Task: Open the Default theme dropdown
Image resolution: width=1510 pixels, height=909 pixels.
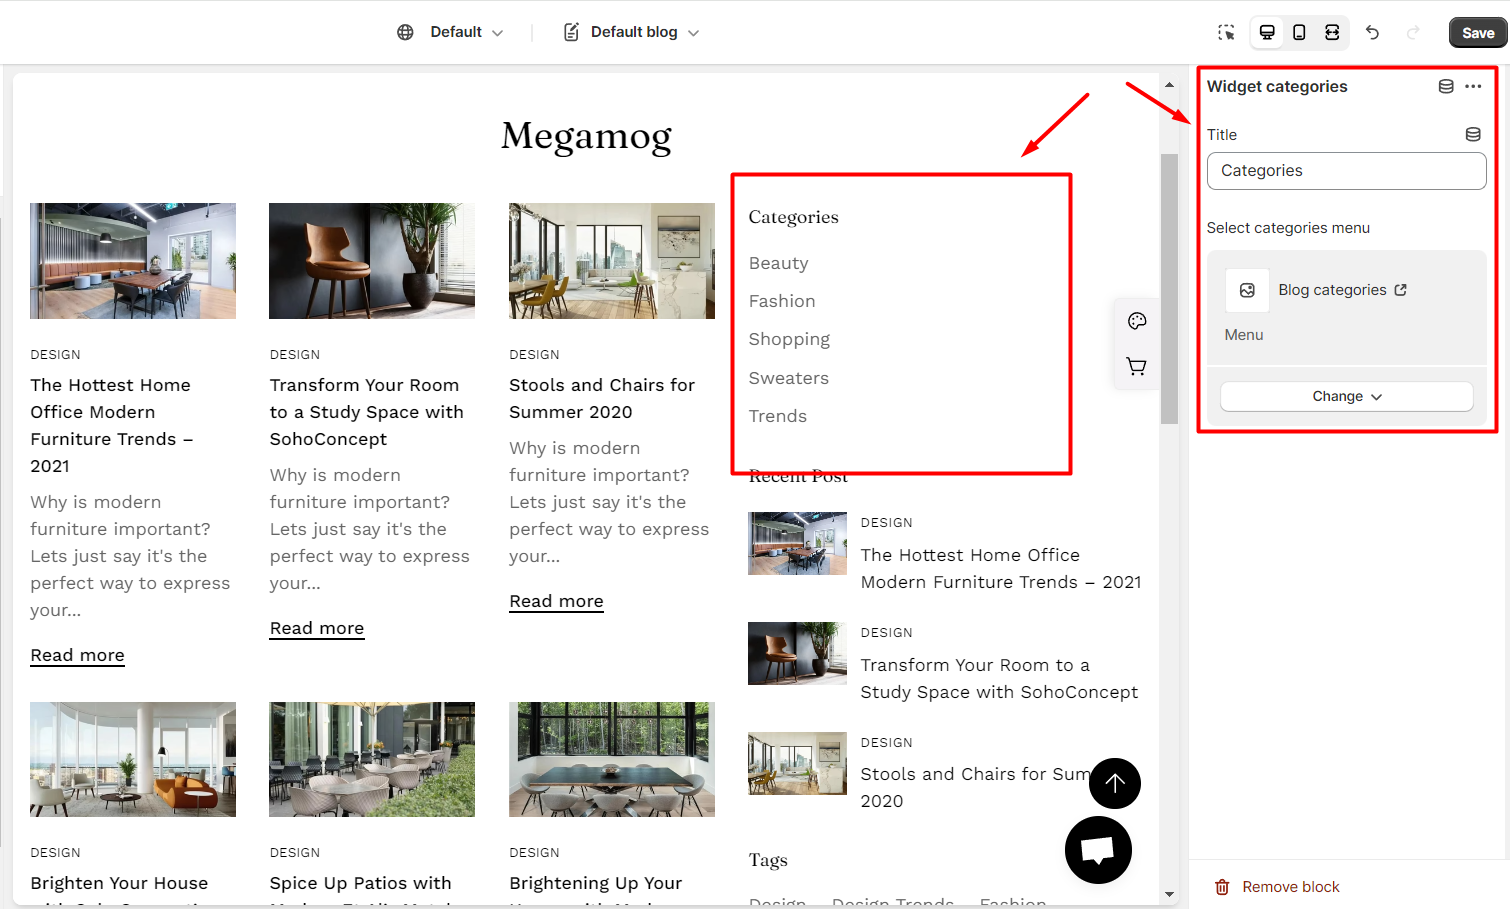Action: click(x=467, y=32)
